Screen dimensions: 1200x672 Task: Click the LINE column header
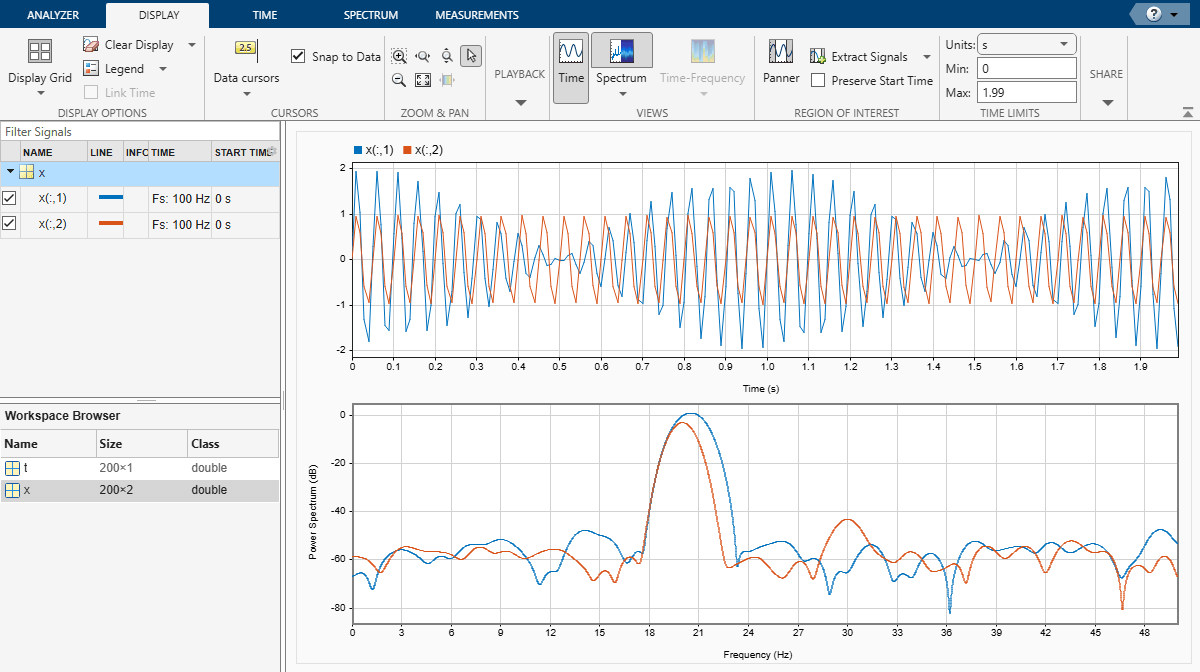[105, 152]
